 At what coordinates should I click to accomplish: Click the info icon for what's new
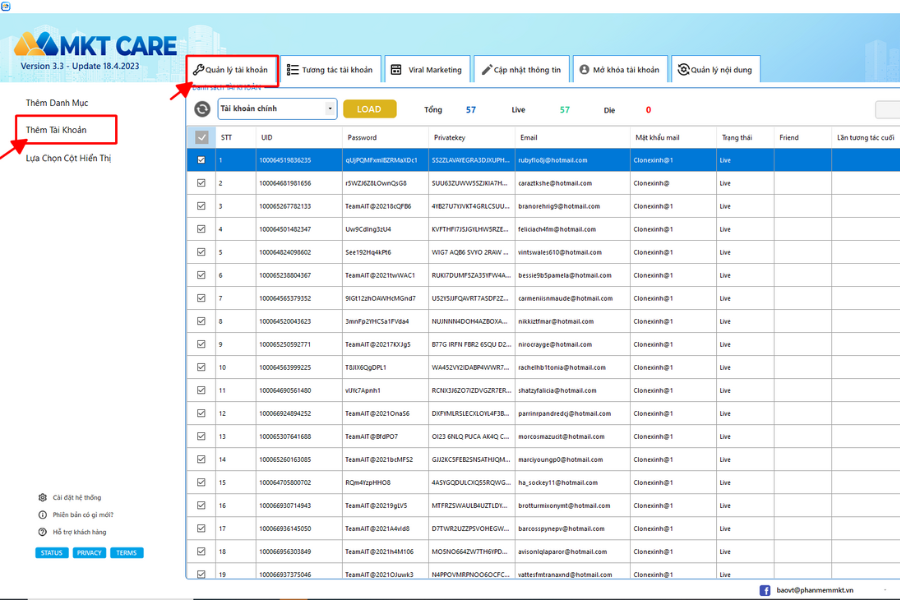coord(42,515)
